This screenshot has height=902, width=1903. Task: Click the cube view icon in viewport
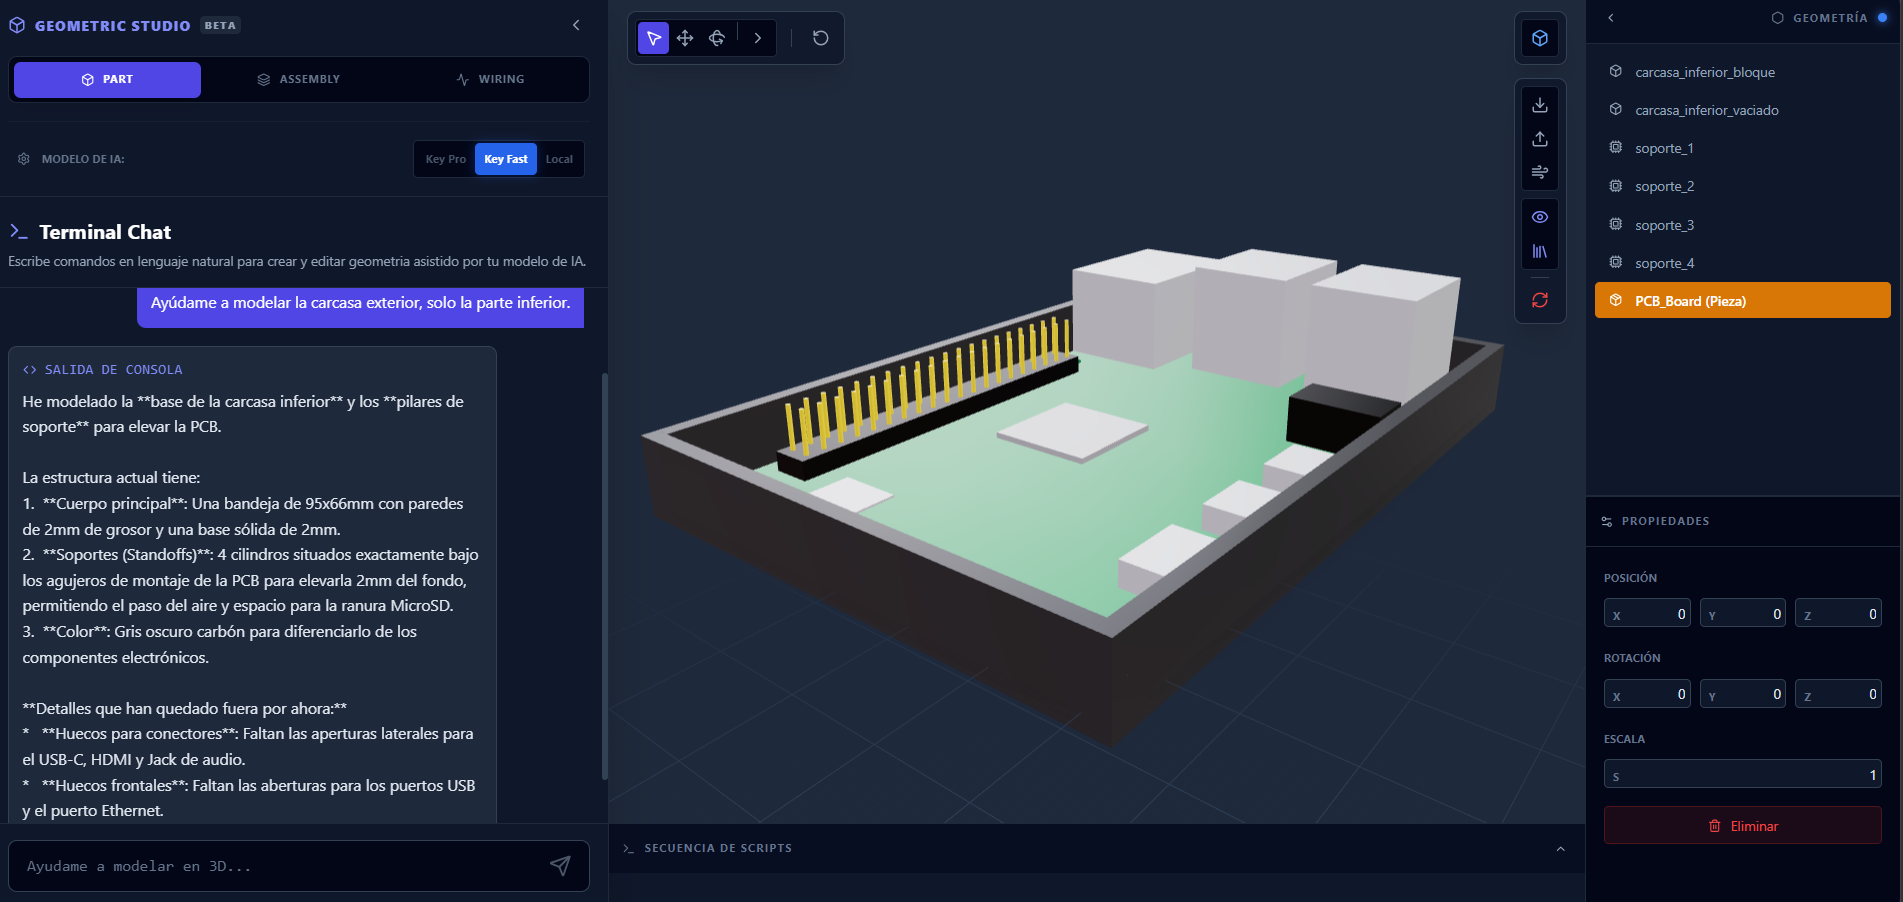tap(1540, 38)
